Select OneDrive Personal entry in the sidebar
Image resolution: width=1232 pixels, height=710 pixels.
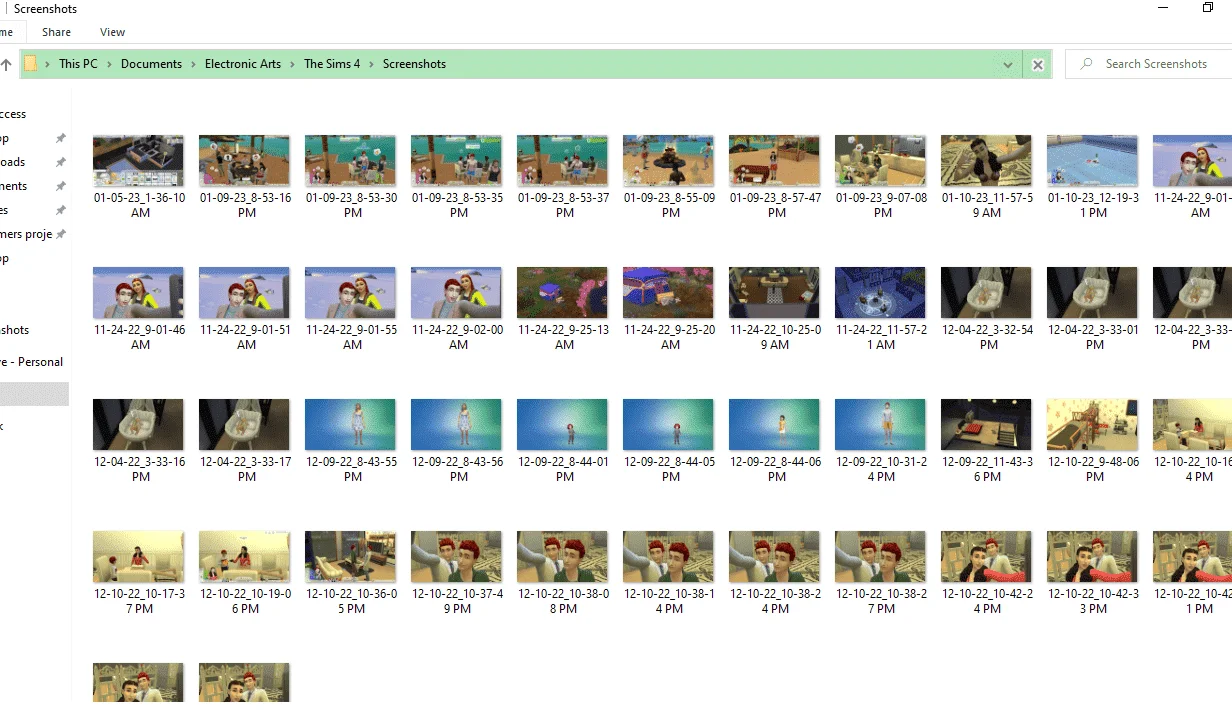(32, 362)
